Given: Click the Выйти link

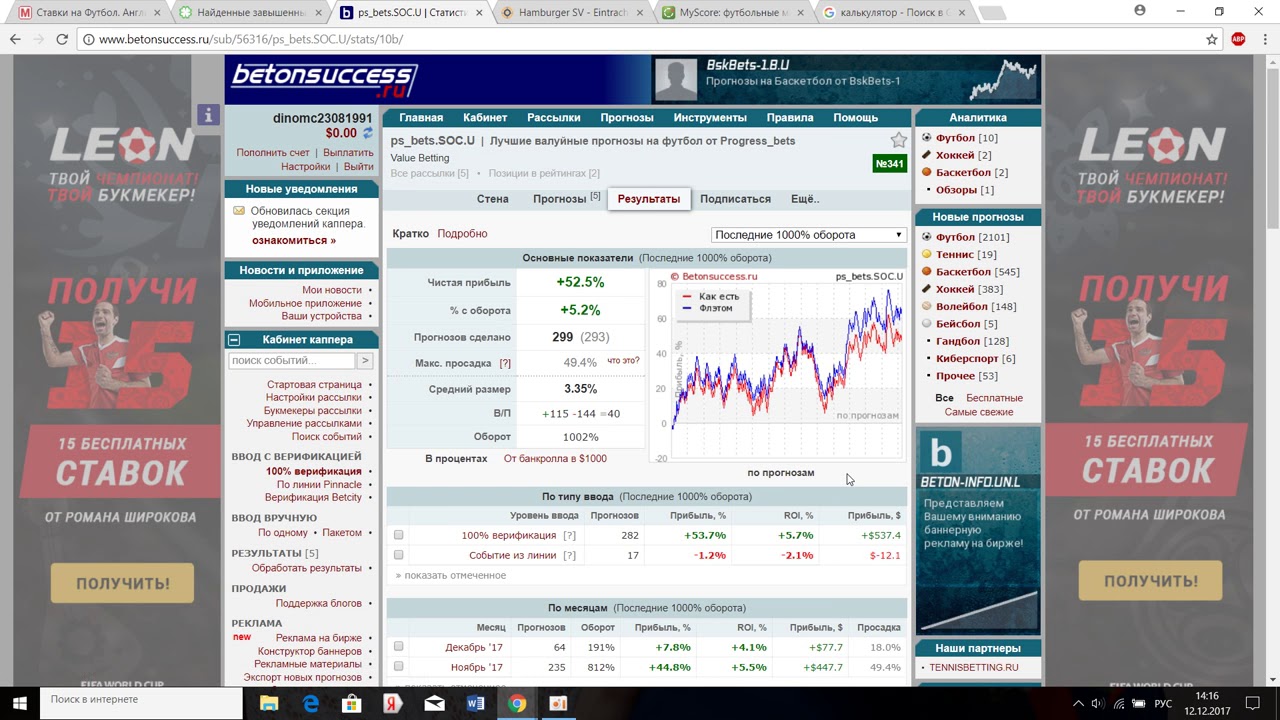Looking at the screenshot, I should tap(358, 167).
